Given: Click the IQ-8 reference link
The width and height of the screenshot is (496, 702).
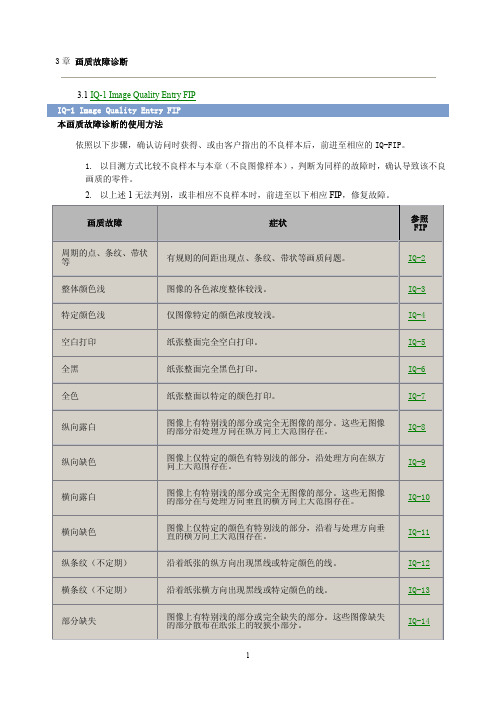Looking at the screenshot, I should coord(416,427).
